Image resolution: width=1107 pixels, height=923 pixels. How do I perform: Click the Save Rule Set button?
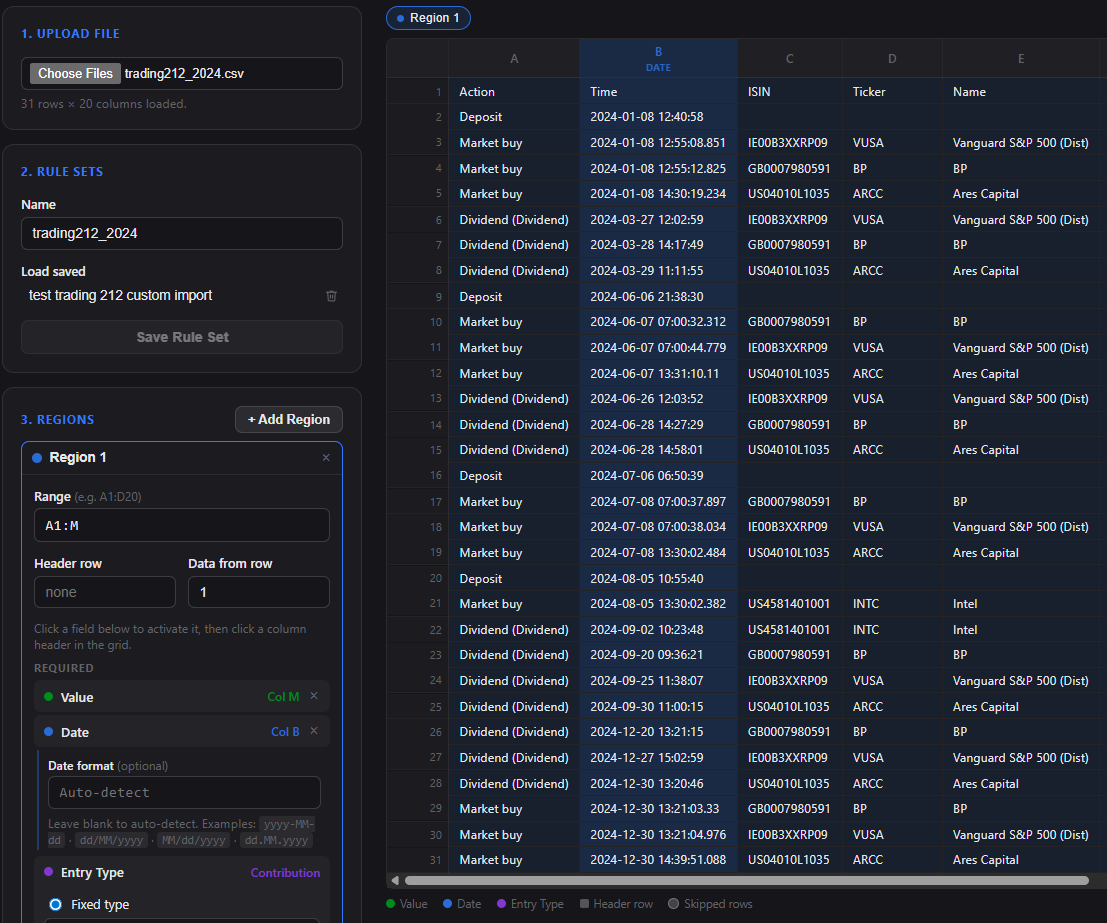click(x=182, y=338)
